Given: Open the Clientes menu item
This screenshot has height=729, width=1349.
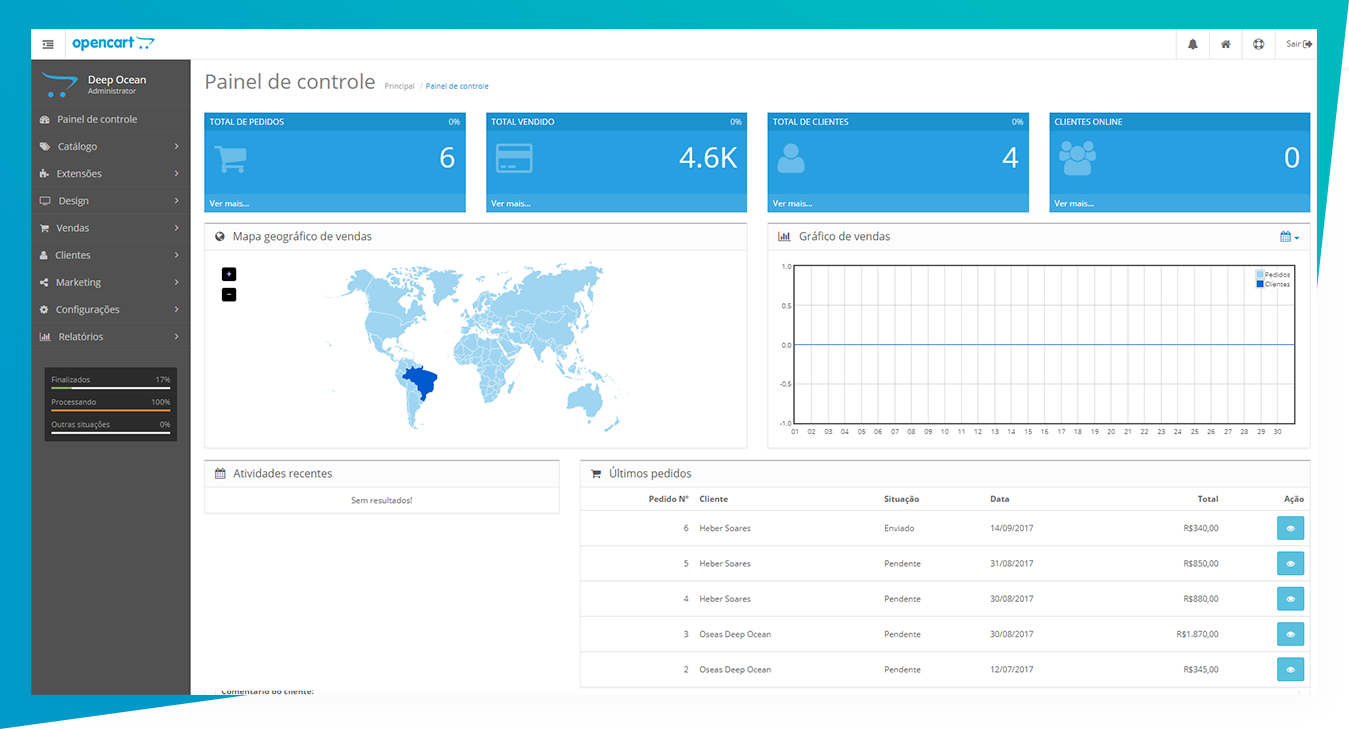Looking at the screenshot, I should click(x=110, y=255).
